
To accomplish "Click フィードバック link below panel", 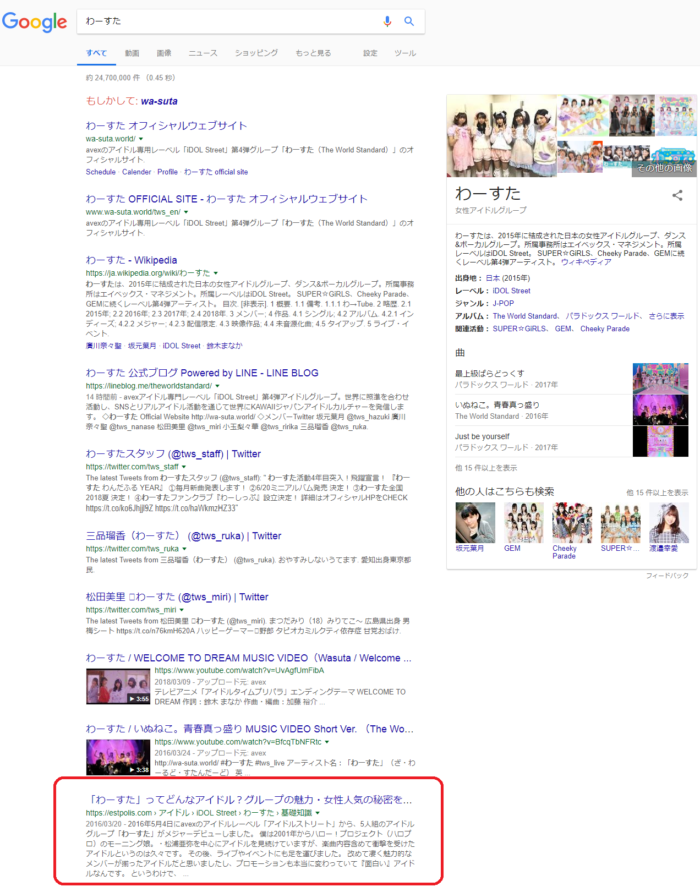I will 667,576.
